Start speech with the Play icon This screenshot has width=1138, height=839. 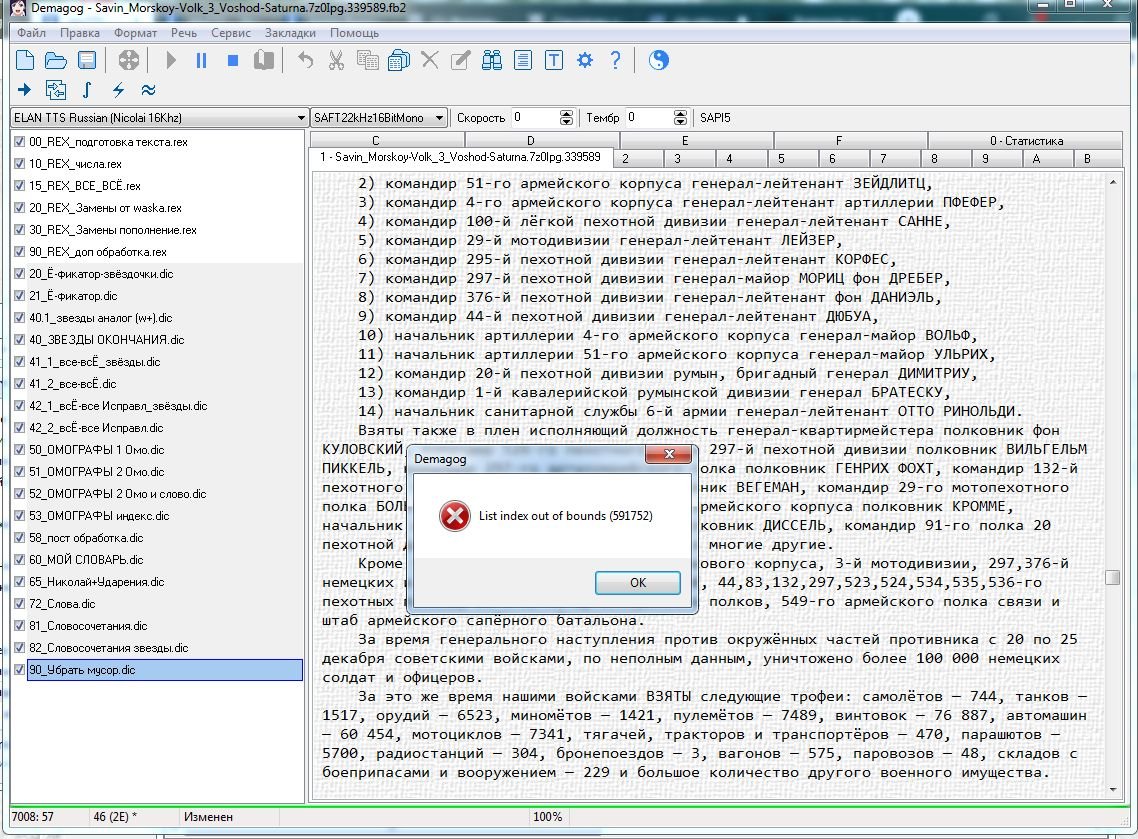(171, 60)
